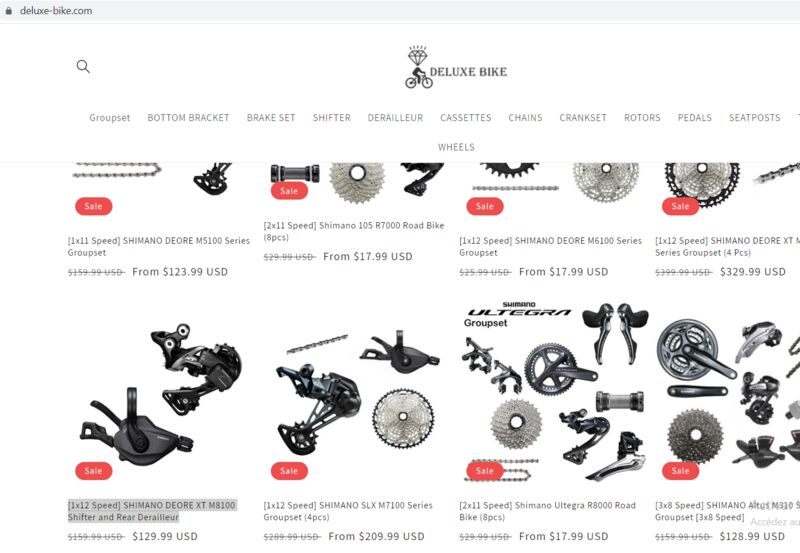Open the BOTTOM BRACKET category
Viewport: 800px width, 553px height.
pyautogui.click(x=188, y=118)
